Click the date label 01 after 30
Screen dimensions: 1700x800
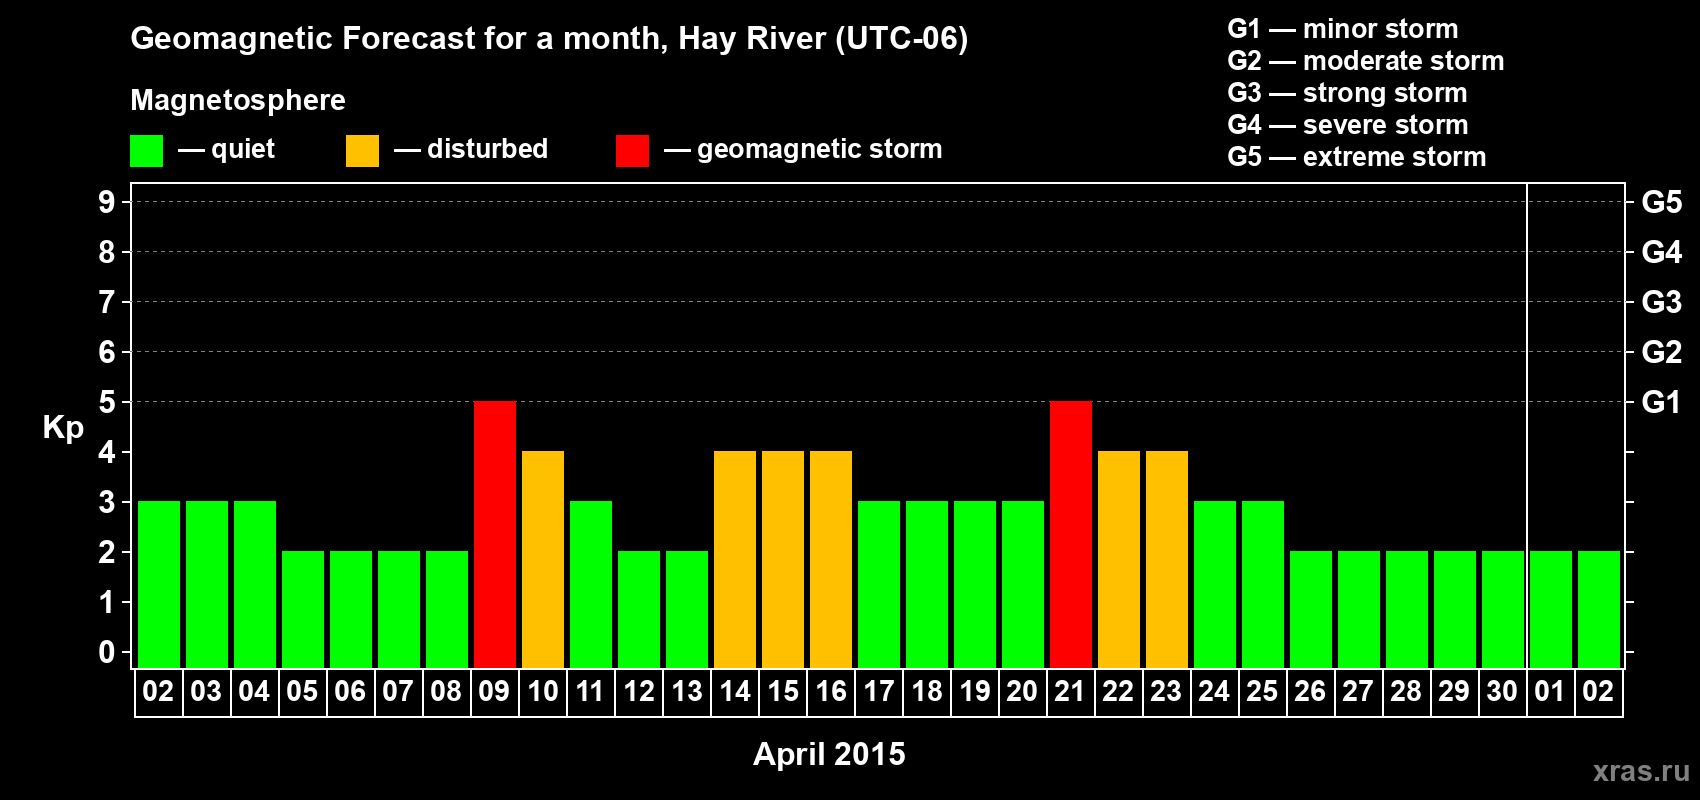[1550, 691]
